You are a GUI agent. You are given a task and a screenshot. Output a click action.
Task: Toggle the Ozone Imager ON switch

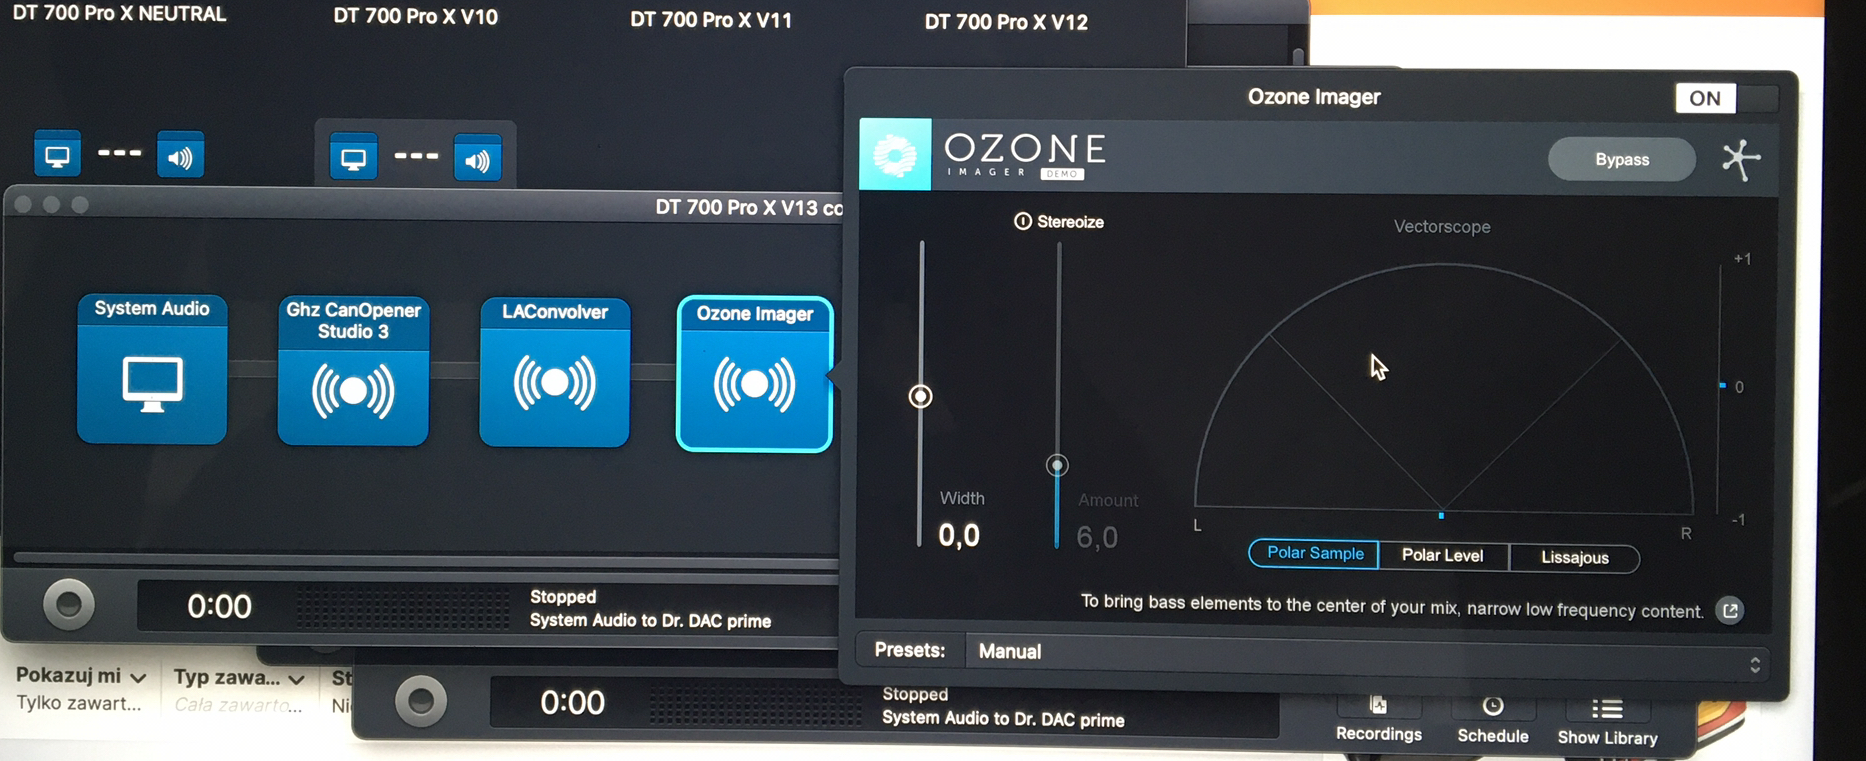coord(1726,98)
